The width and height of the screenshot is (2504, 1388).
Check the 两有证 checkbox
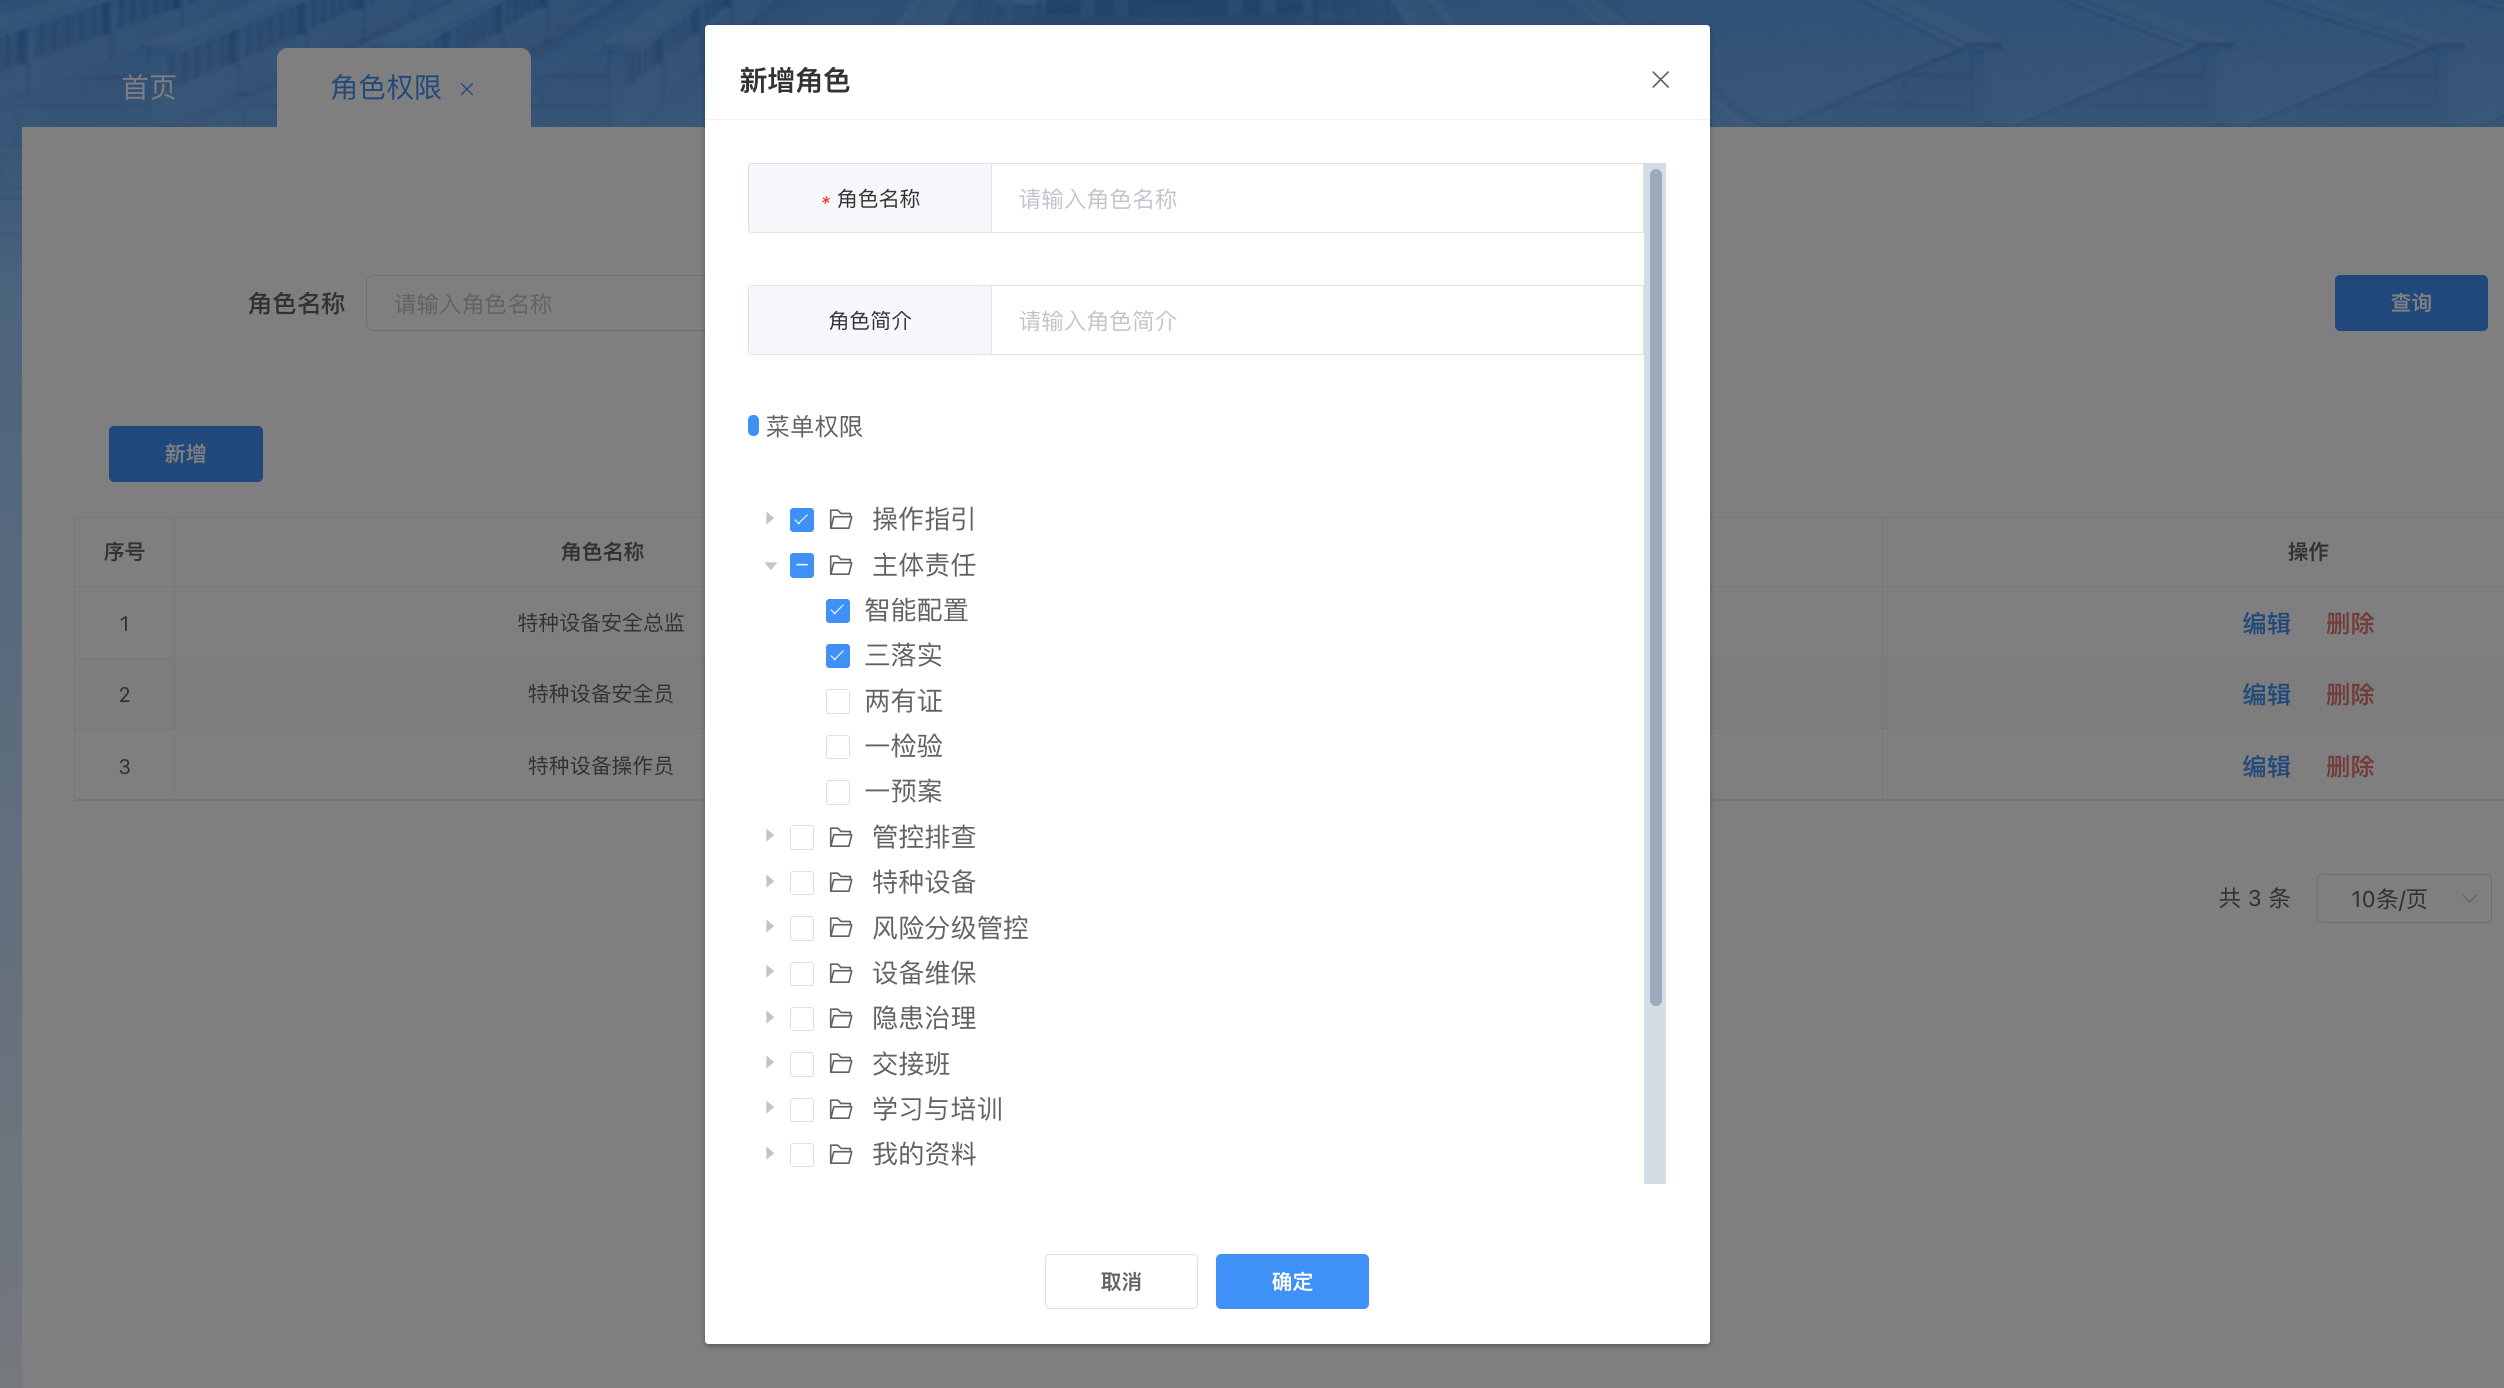click(838, 701)
